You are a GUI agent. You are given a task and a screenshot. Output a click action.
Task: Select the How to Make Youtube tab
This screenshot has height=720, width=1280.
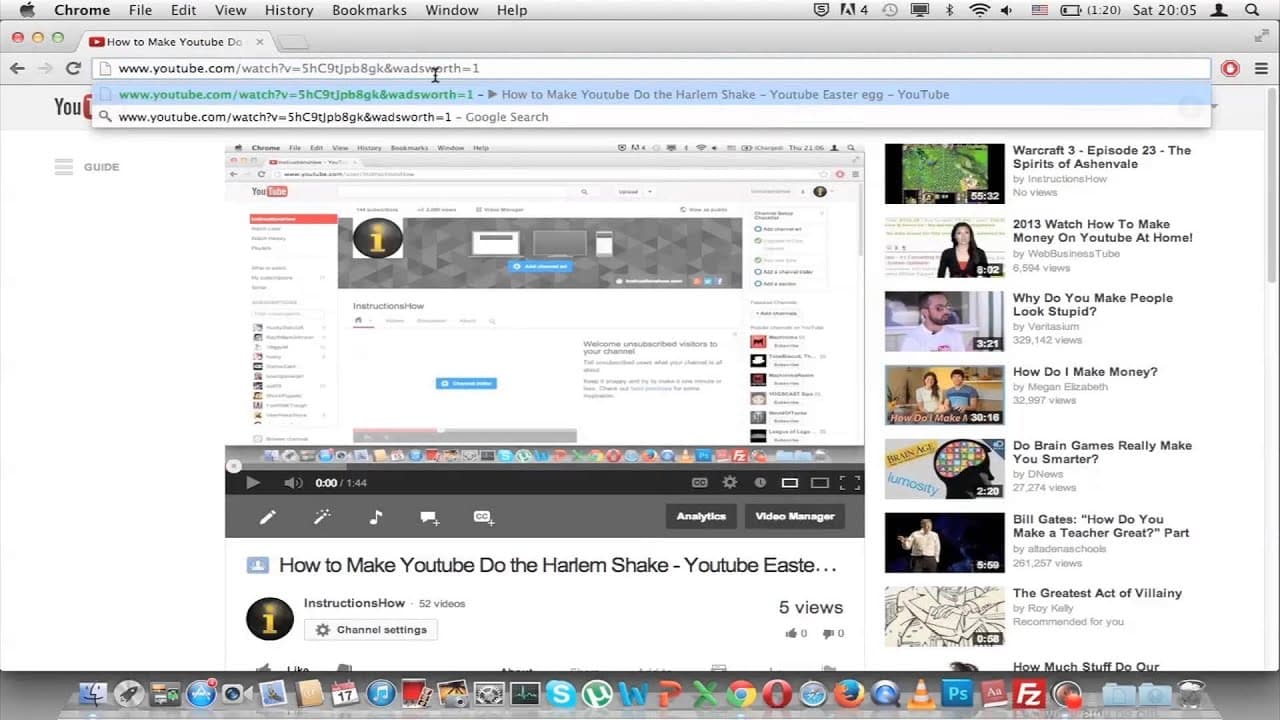(x=175, y=42)
